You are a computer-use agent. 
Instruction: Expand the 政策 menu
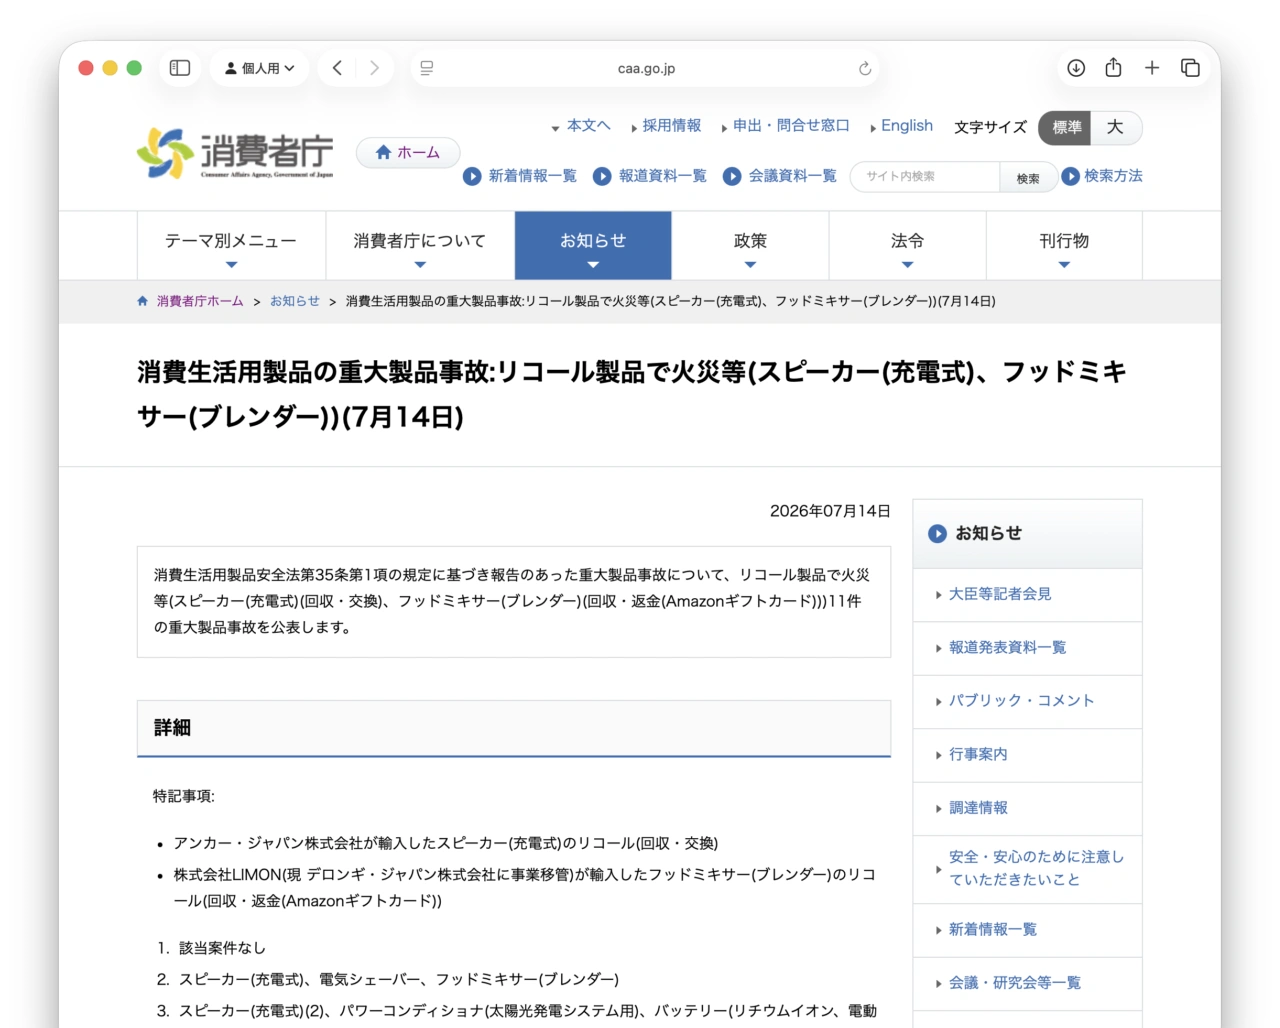[750, 246]
